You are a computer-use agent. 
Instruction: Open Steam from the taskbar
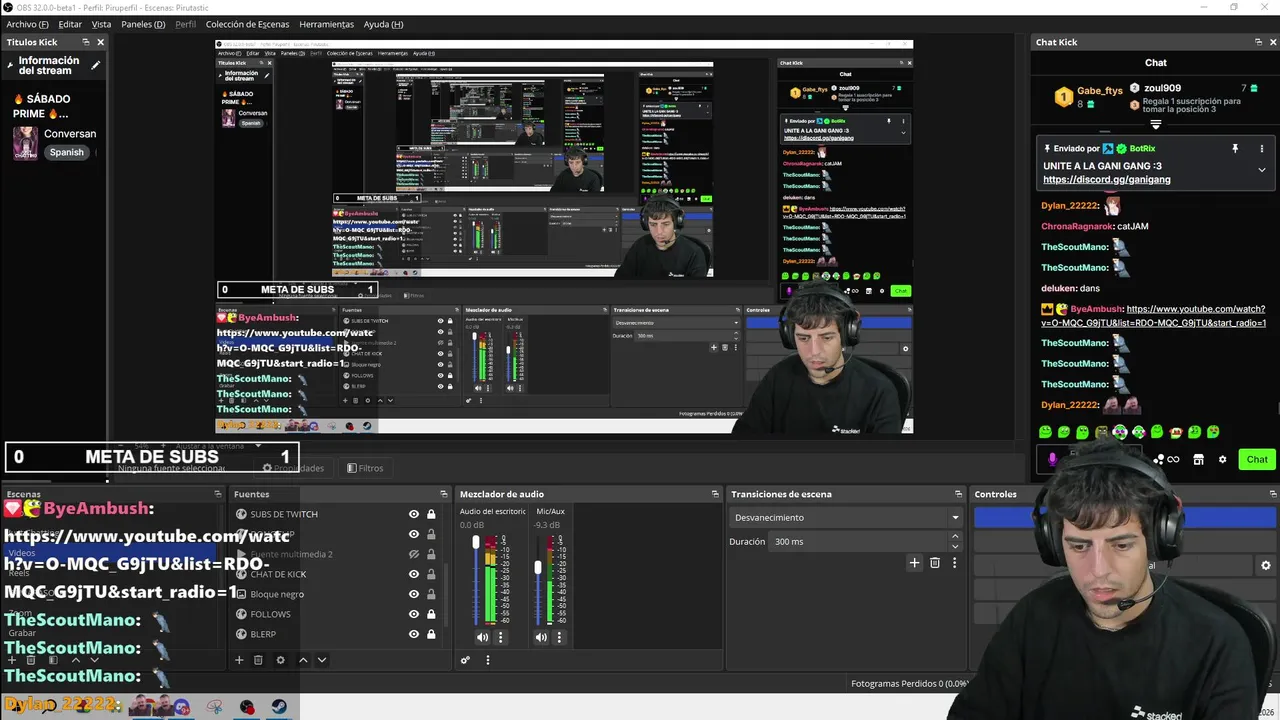tap(279, 707)
